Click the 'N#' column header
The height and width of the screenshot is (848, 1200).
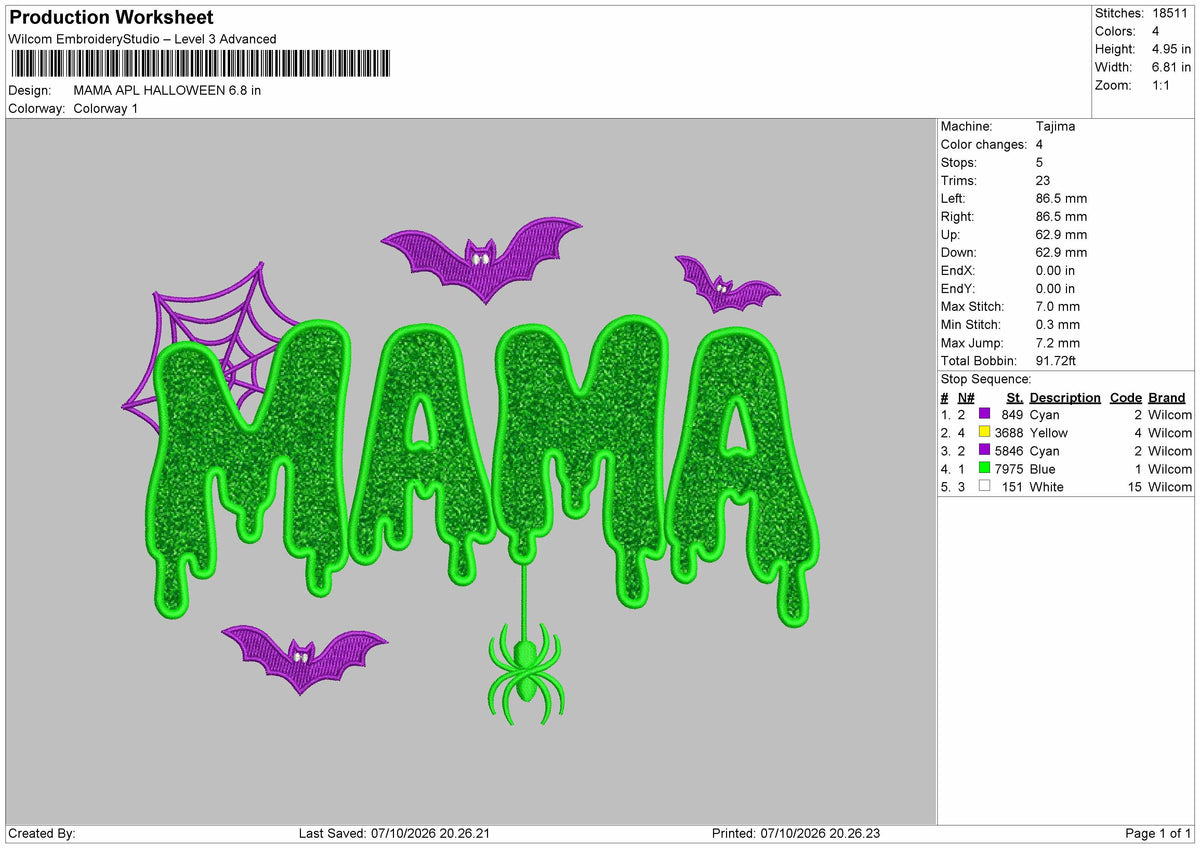966,398
